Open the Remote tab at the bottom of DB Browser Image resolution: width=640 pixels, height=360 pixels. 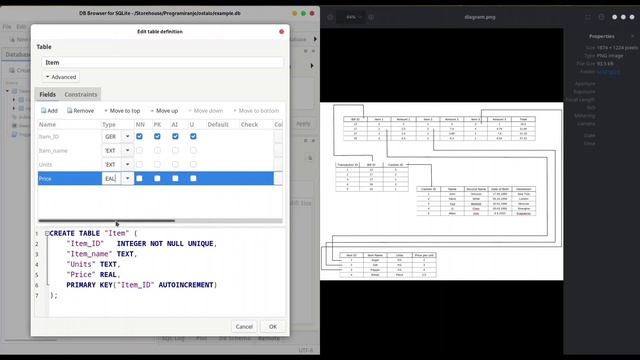click(269, 338)
